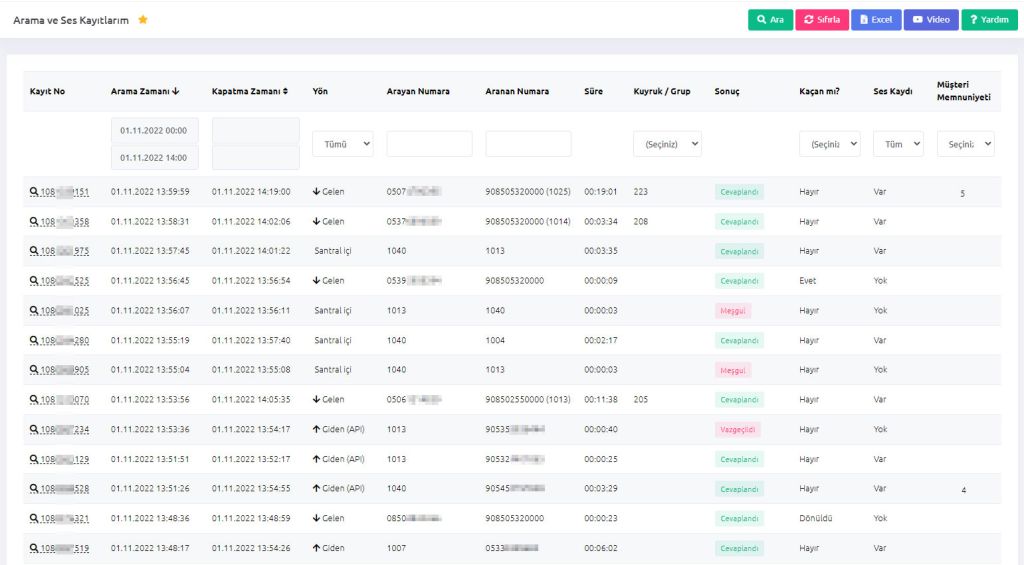Image resolution: width=1024 pixels, height=565 pixels.
Task: Click the yellow favorite star icon
Action: click(143, 20)
